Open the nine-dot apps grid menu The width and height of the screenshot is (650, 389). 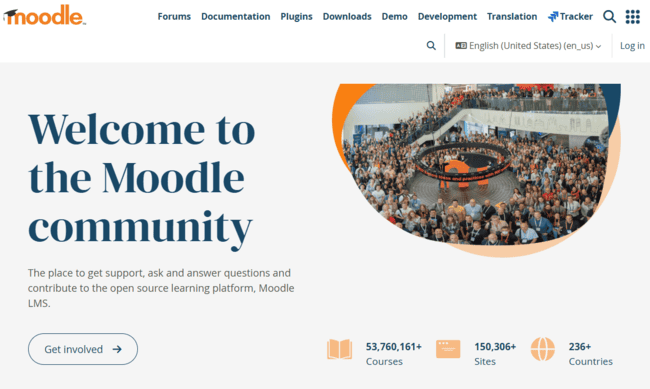633,17
